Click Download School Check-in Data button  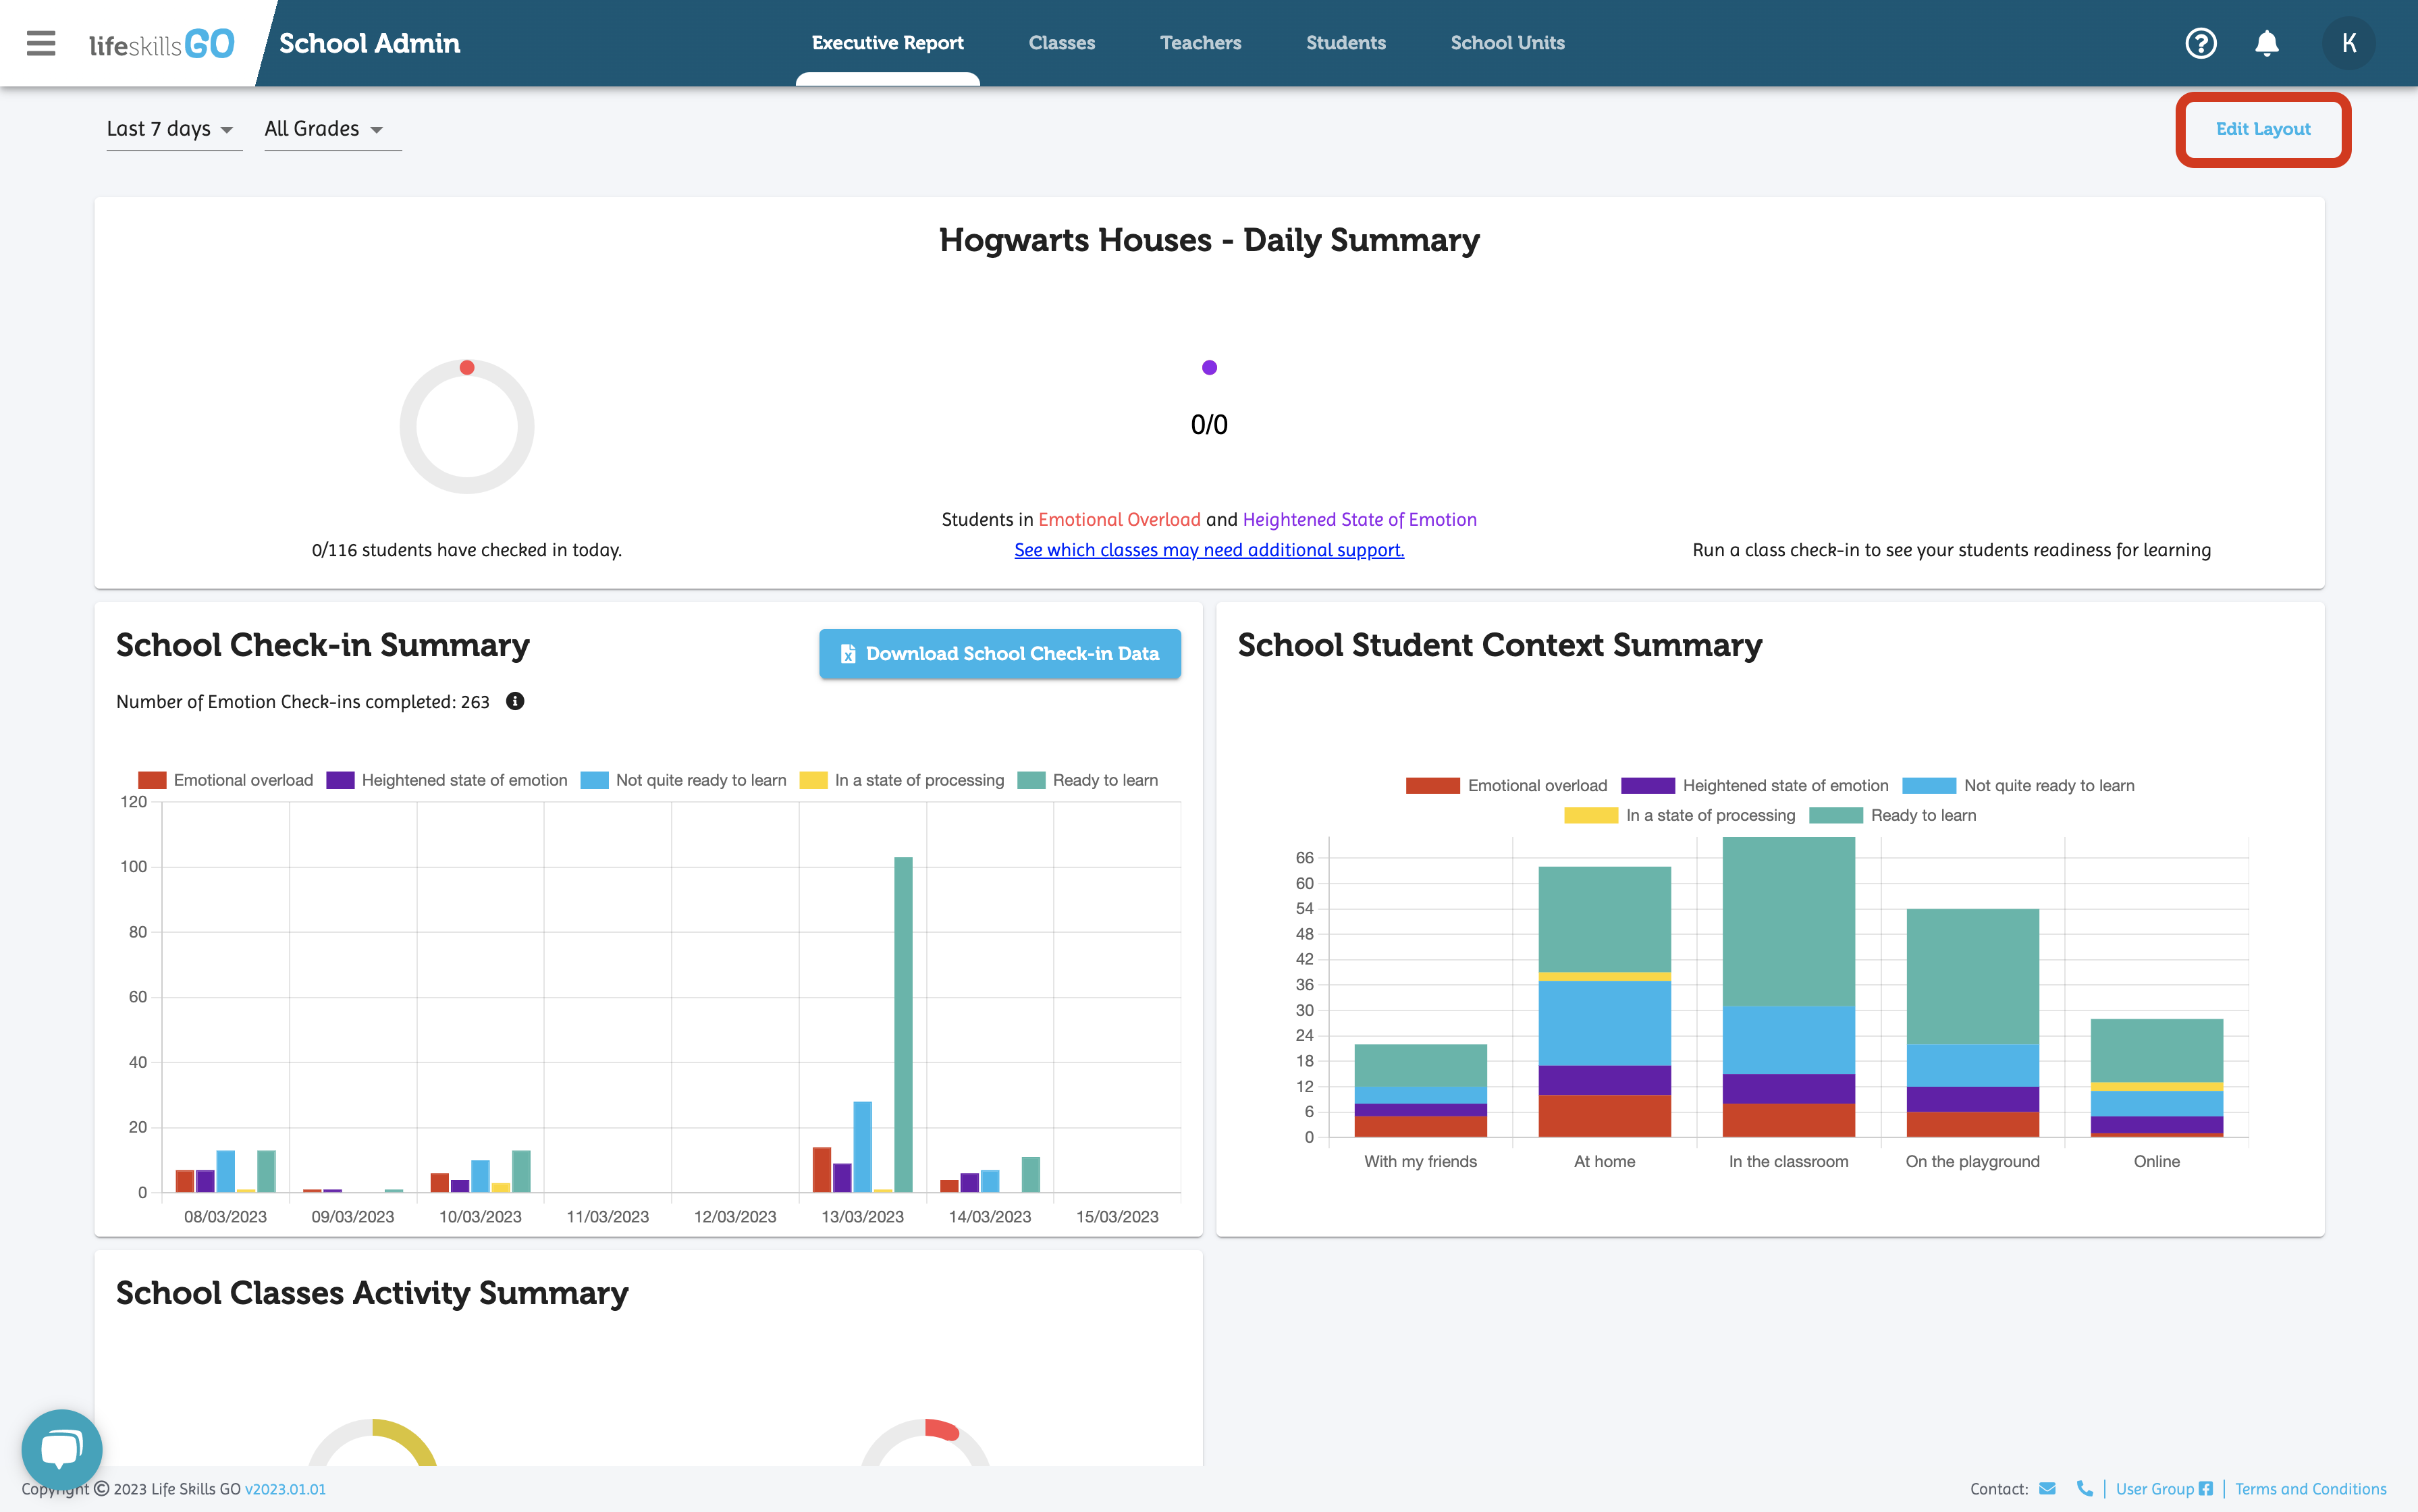pos(1000,653)
